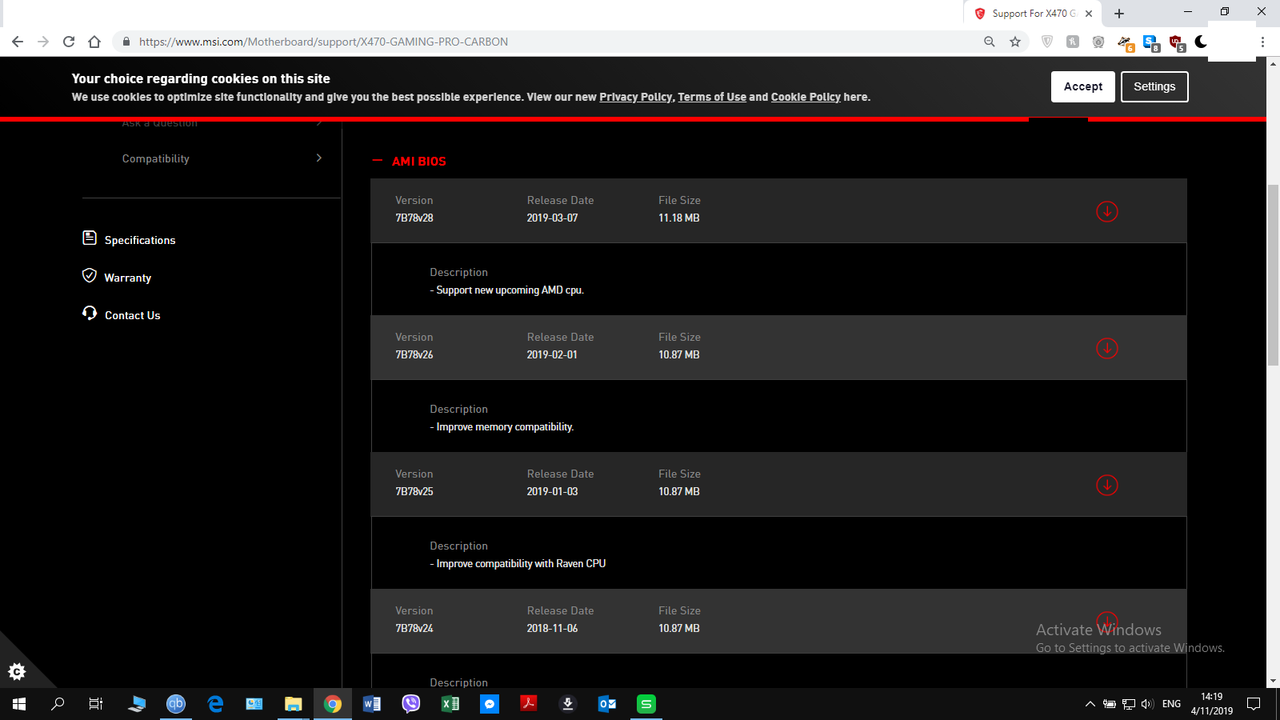Open the browser home page
This screenshot has height=720, width=1280.
tap(95, 42)
